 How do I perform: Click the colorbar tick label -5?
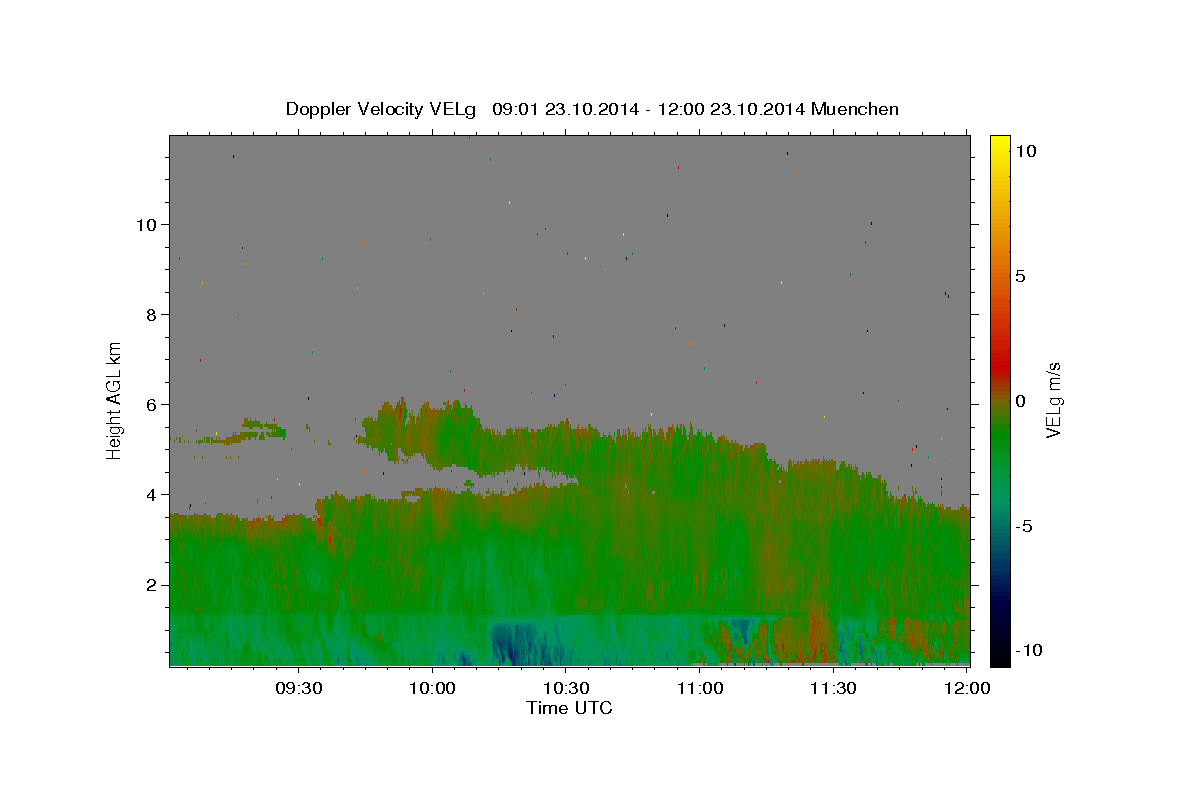point(1024,526)
